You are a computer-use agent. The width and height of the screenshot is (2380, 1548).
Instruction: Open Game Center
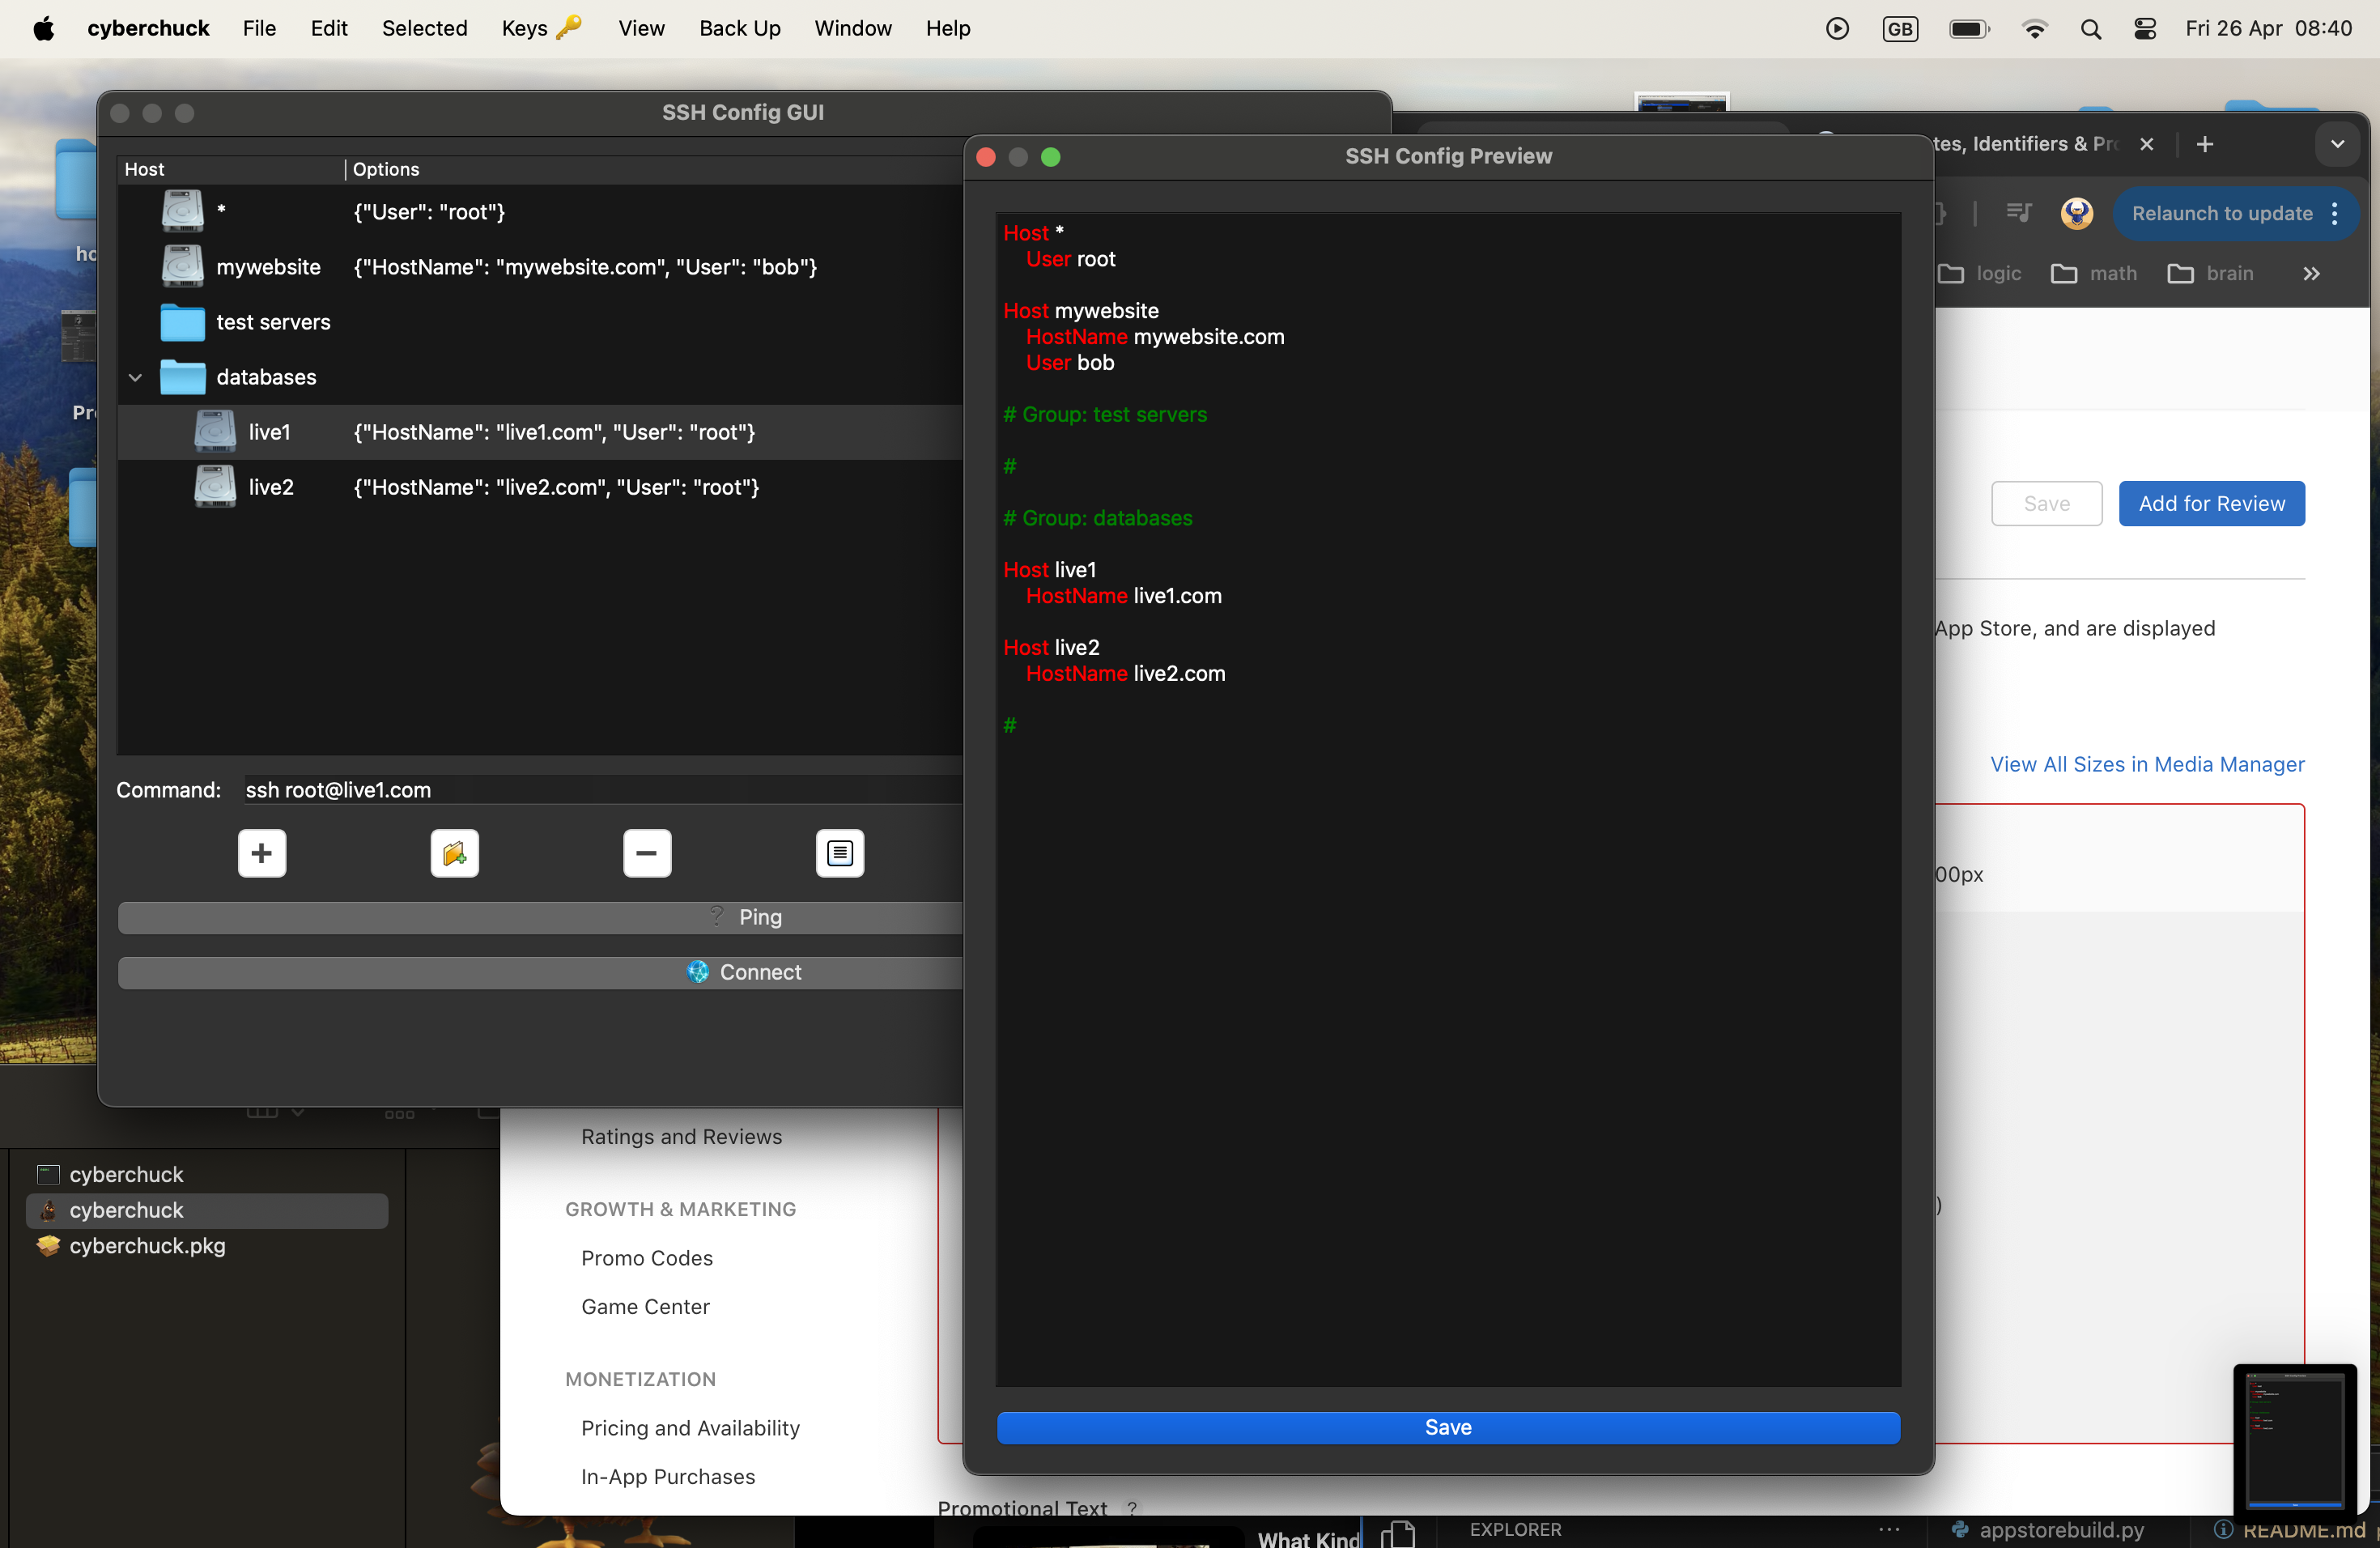pyautogui.click(x=645, y=1306)
